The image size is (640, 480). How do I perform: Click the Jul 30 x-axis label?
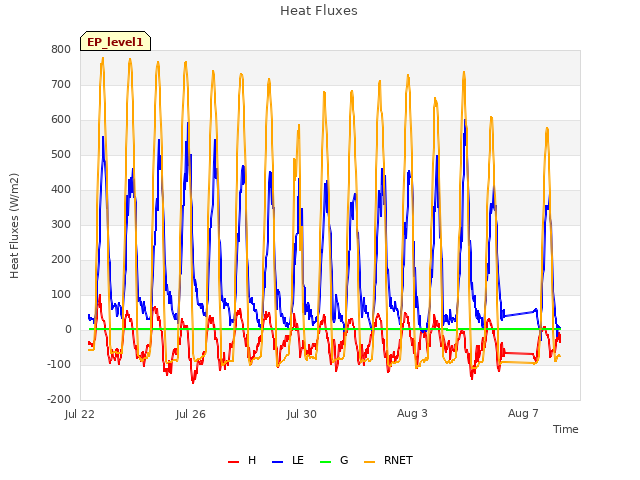[x=302, y=414]
